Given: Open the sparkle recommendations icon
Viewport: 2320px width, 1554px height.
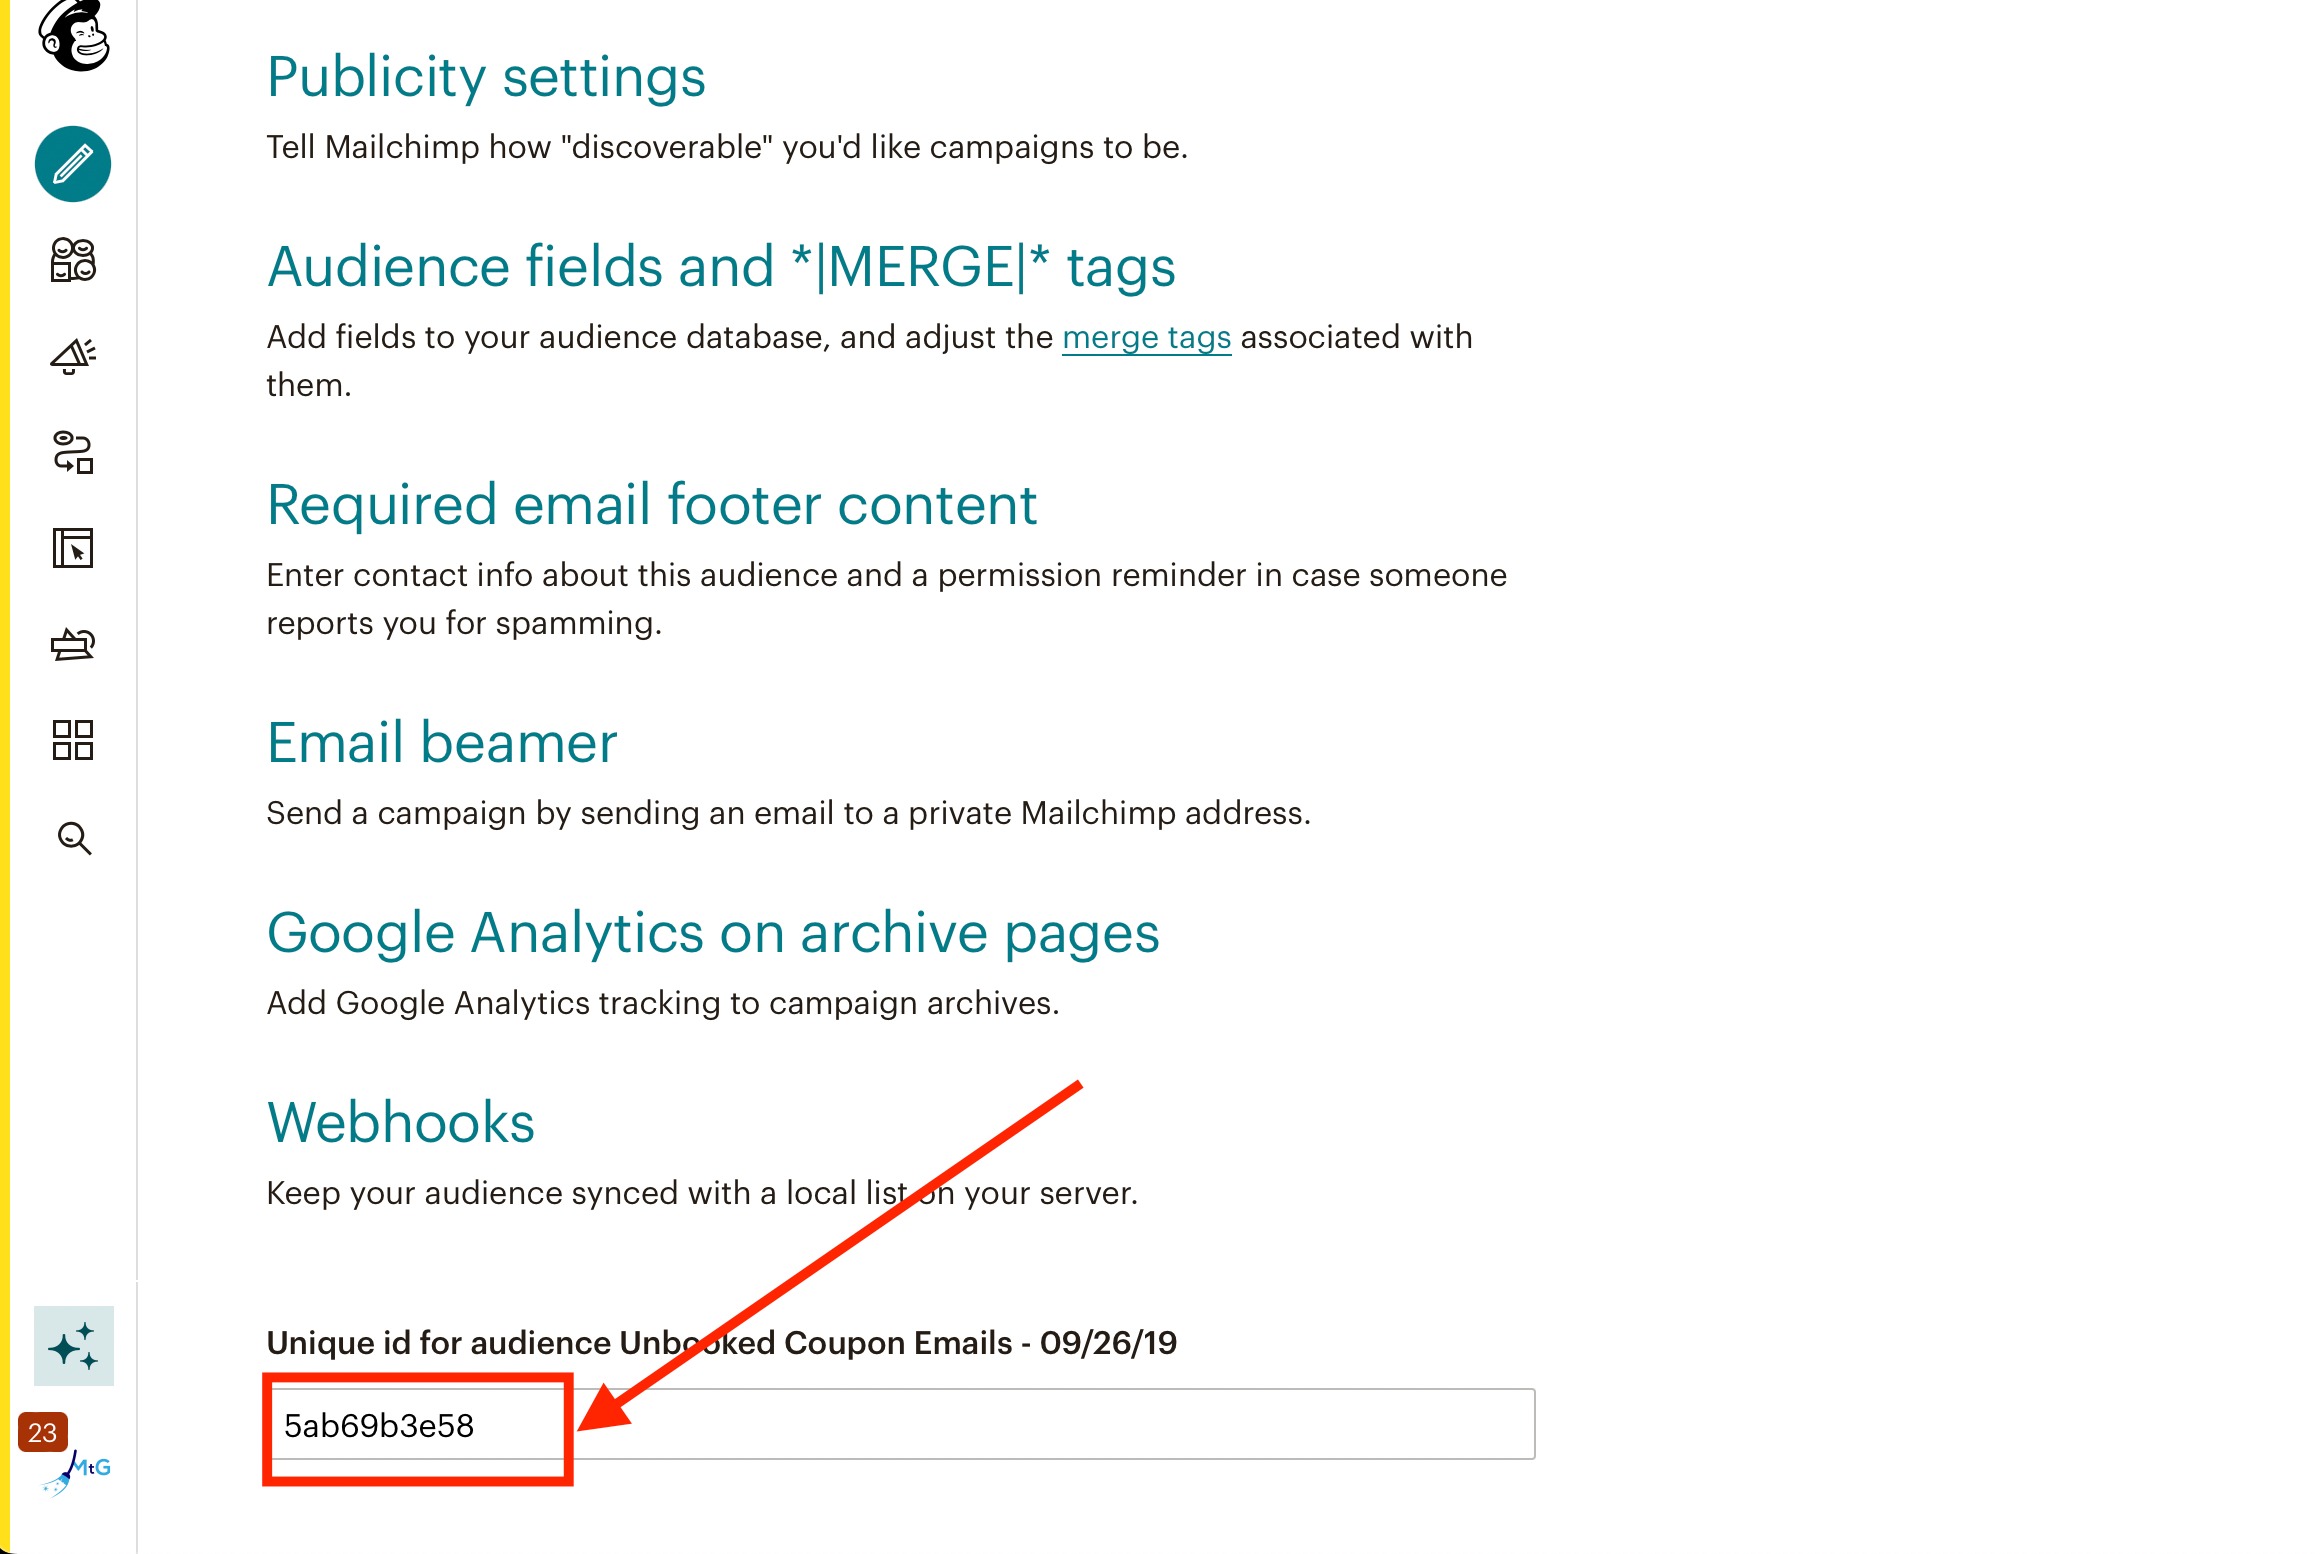Looking at the screenshot, I should pos(74,1346).
